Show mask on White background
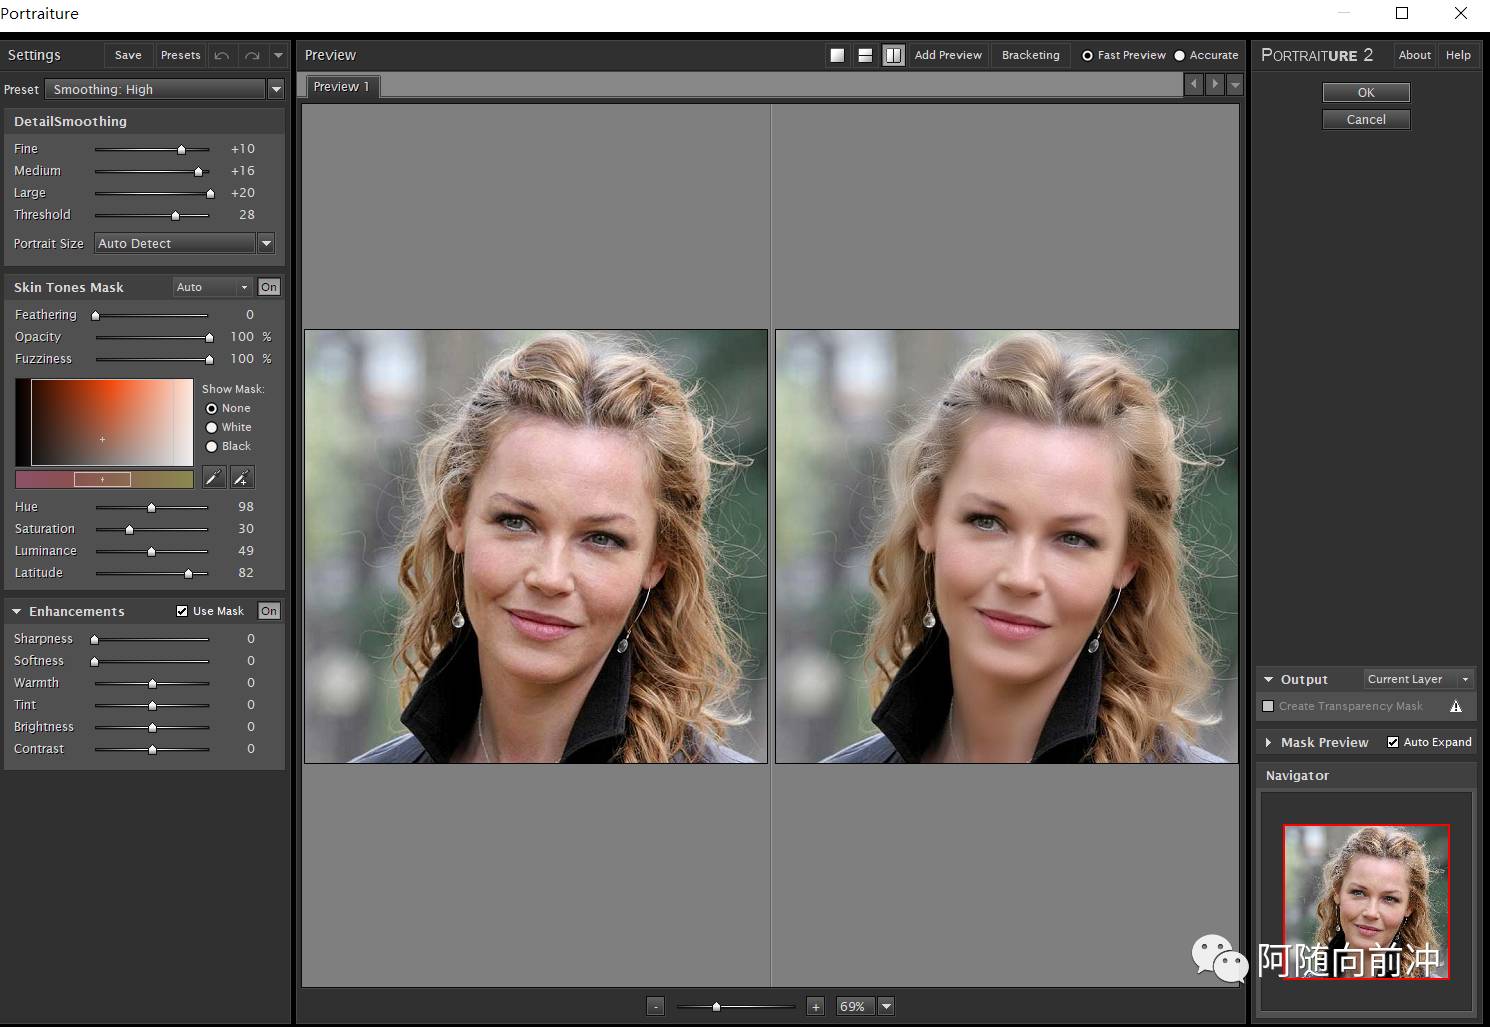The height and width of the screenshot is (1027, 1490). 212,427
